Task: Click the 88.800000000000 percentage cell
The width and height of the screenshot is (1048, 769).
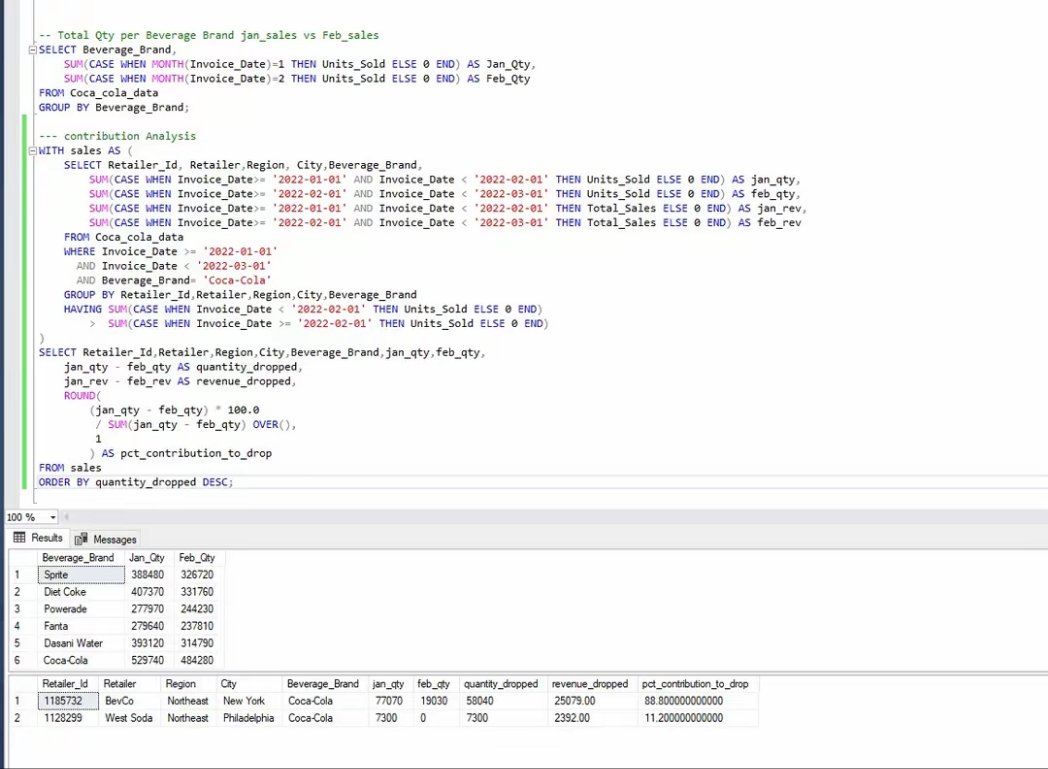Action: tap(698, 701)
